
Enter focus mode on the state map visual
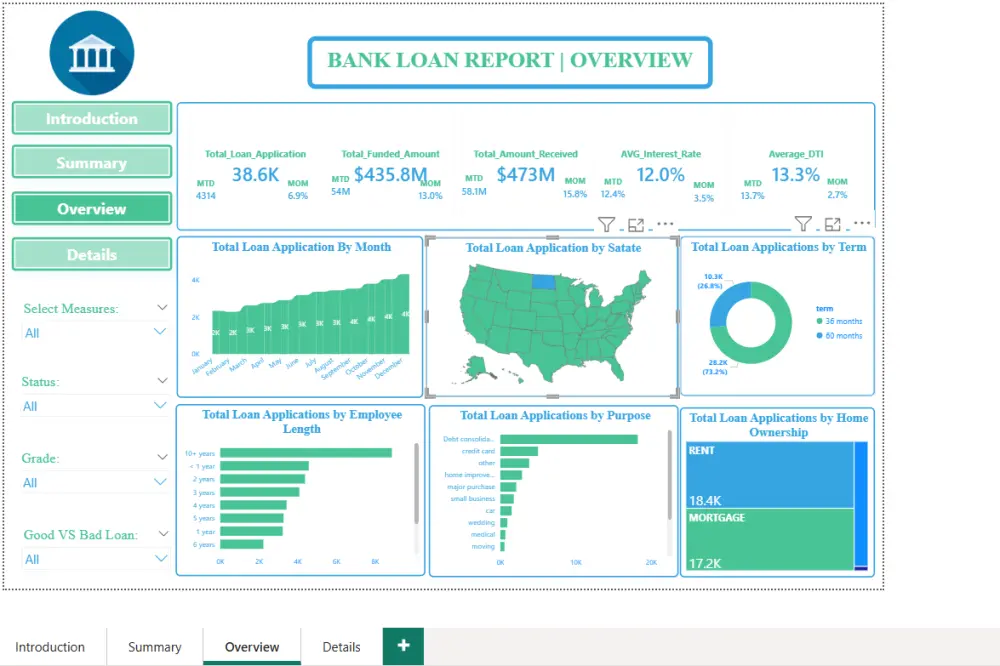[637, 223]
